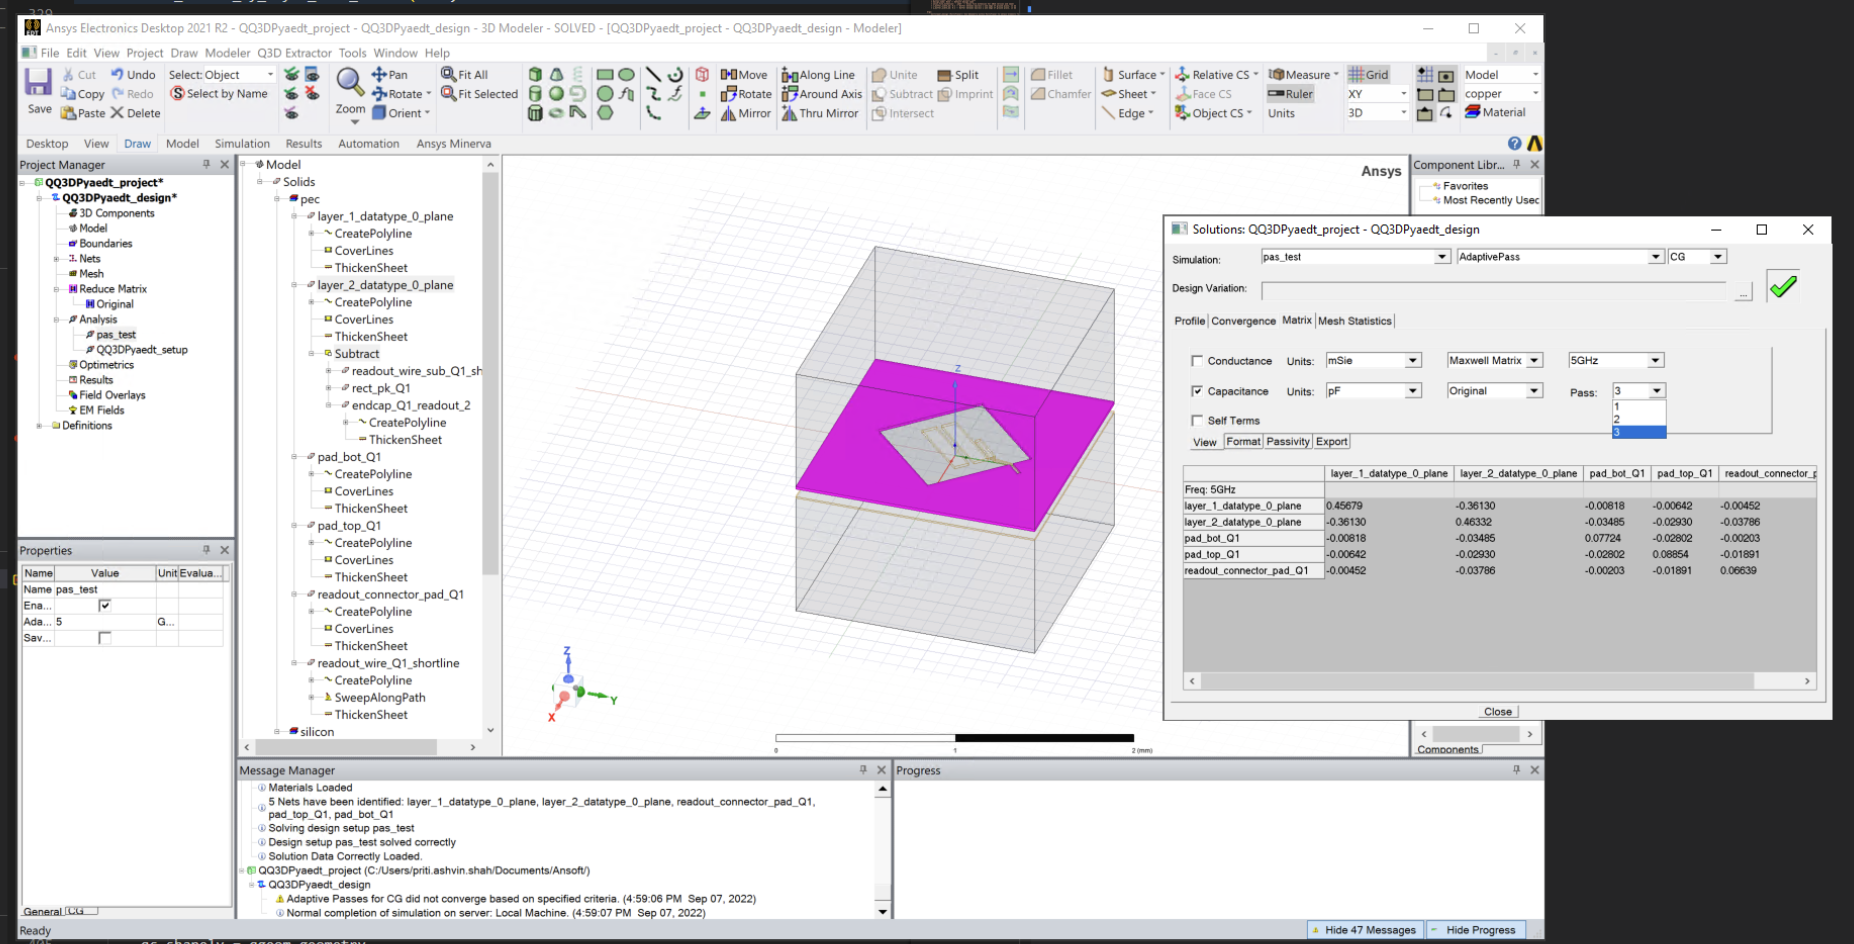Viewport: 1854px width, 944px height.
Task: Select the pas_test setup in Project Manager
Action: 116,335
